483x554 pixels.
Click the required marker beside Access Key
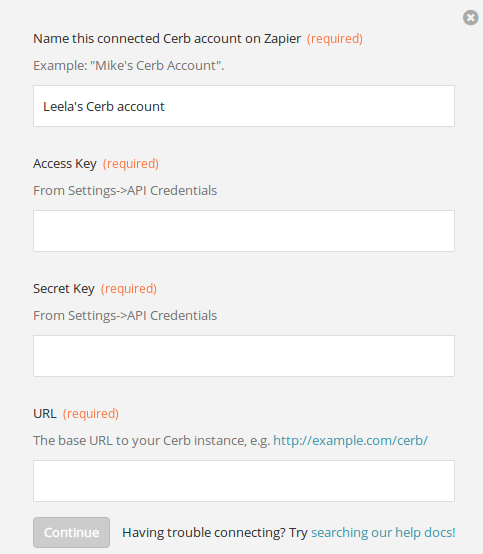pos(131,164)
